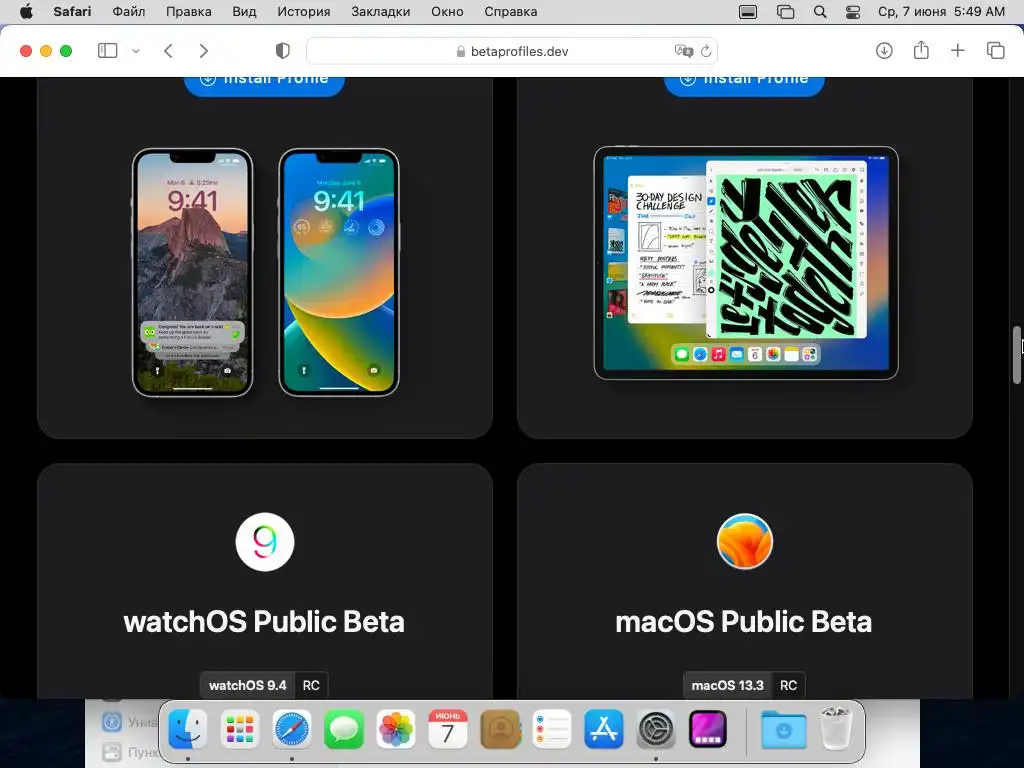
Task: Open the purple app icon in Dock
Action: [708, 729]
